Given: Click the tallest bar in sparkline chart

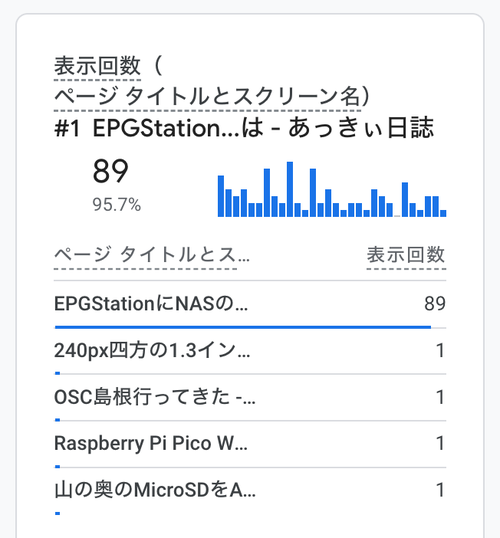Looking at the screenshot, I should click(290, 189).
